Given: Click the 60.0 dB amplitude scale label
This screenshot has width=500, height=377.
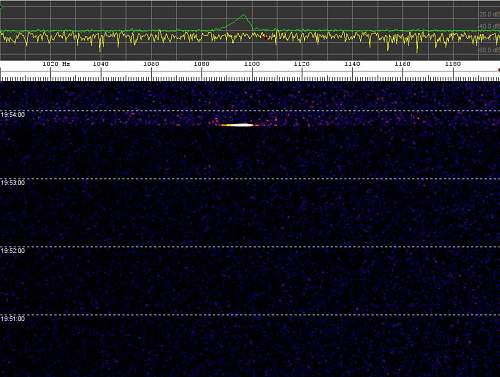Looking at the screenshot, I should (x=489, y=50).
